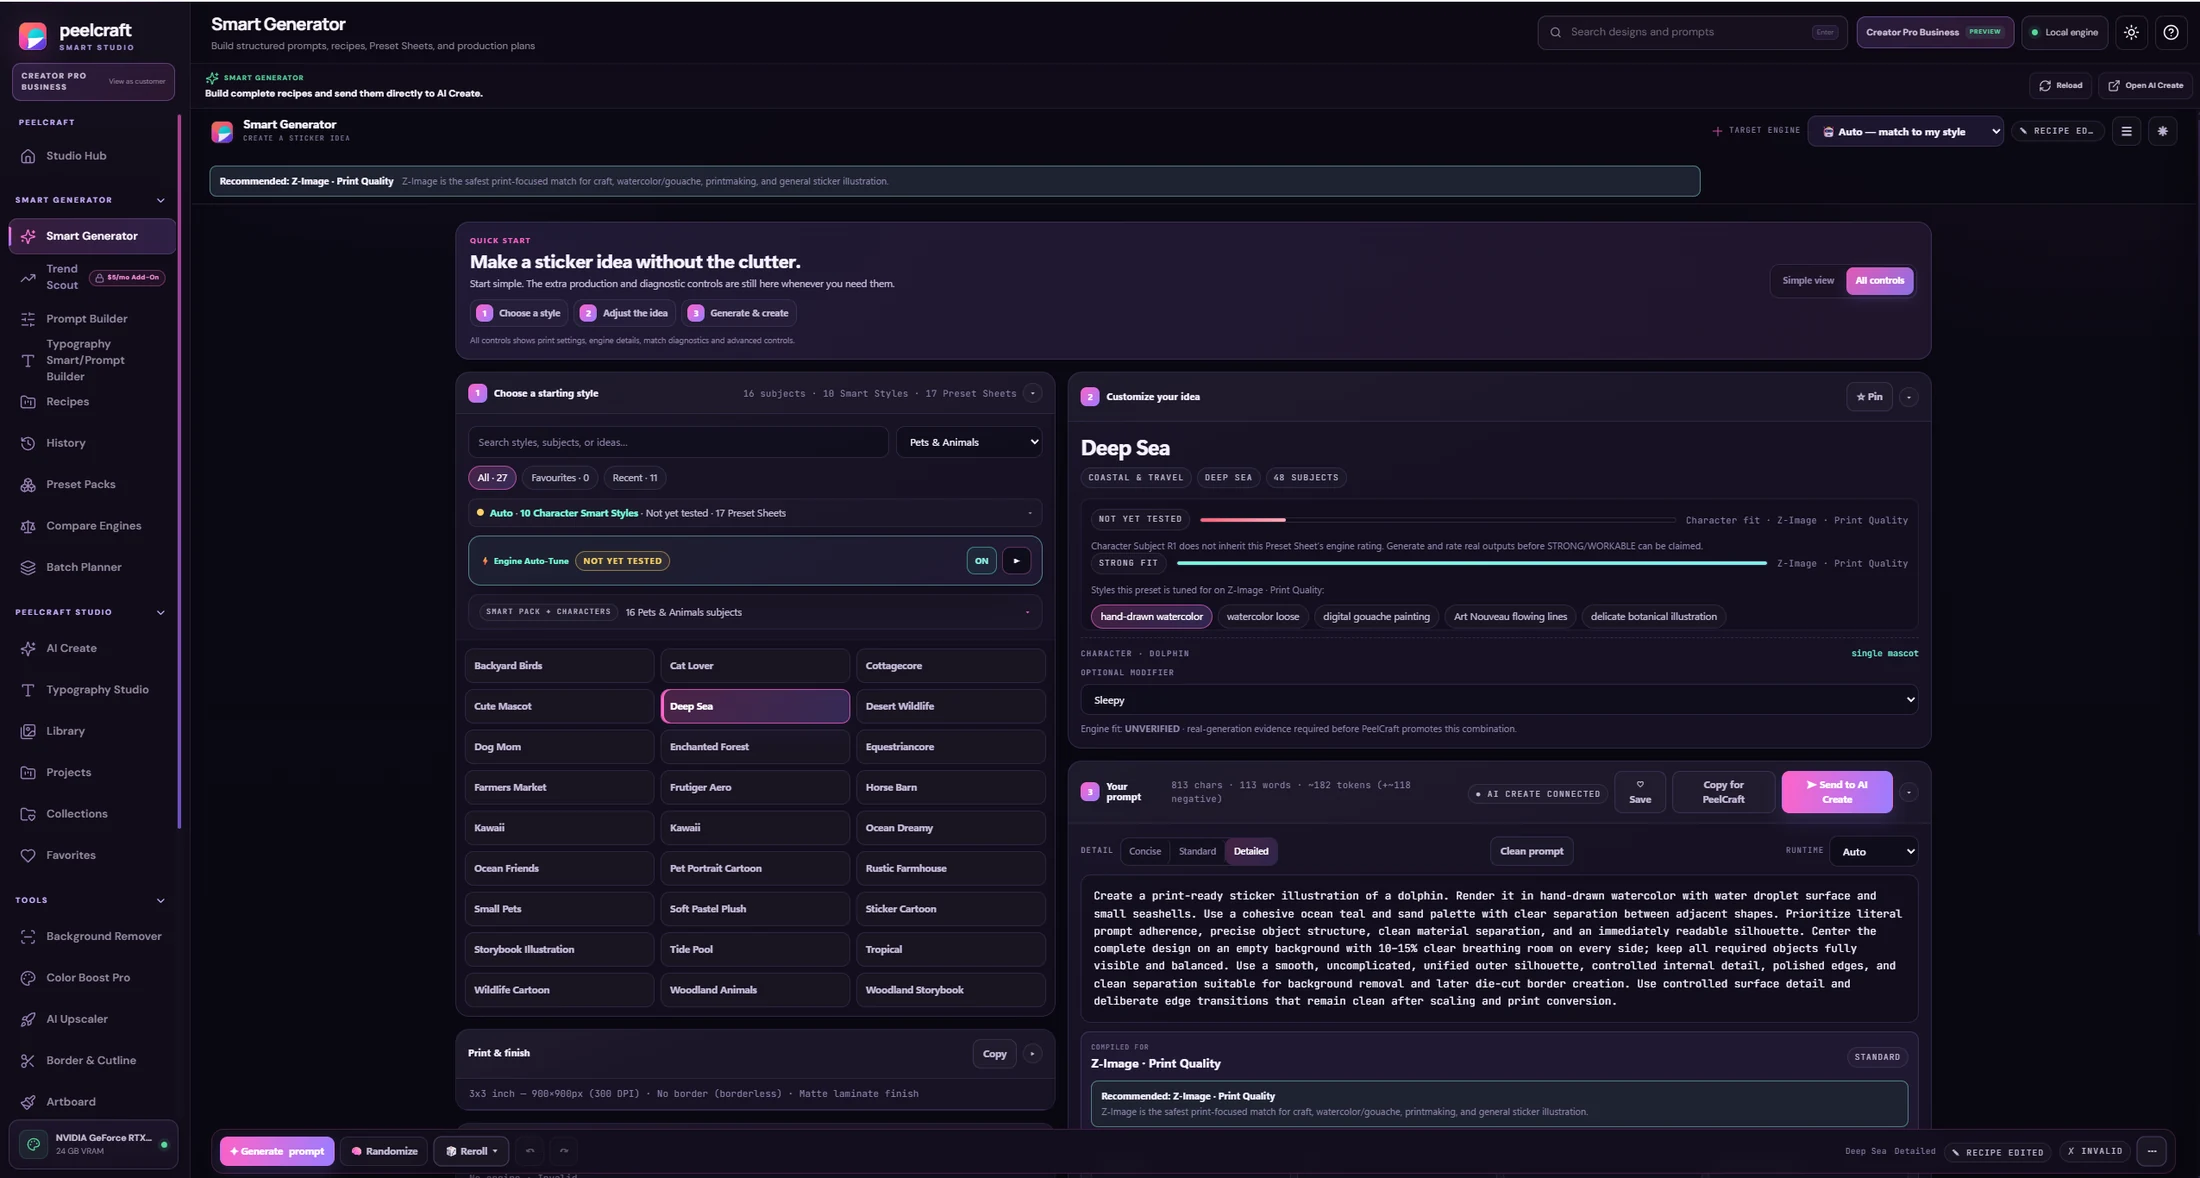2200x1178 pixels.
Task: Set prompt detail to Standard
Action: [1197, 851]
